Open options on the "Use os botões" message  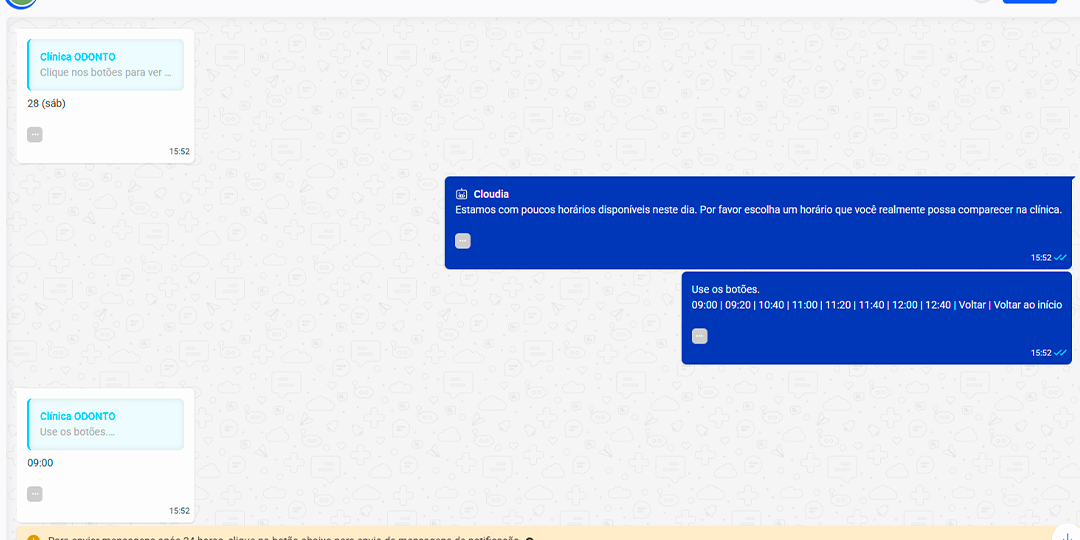tap(699, 336)
